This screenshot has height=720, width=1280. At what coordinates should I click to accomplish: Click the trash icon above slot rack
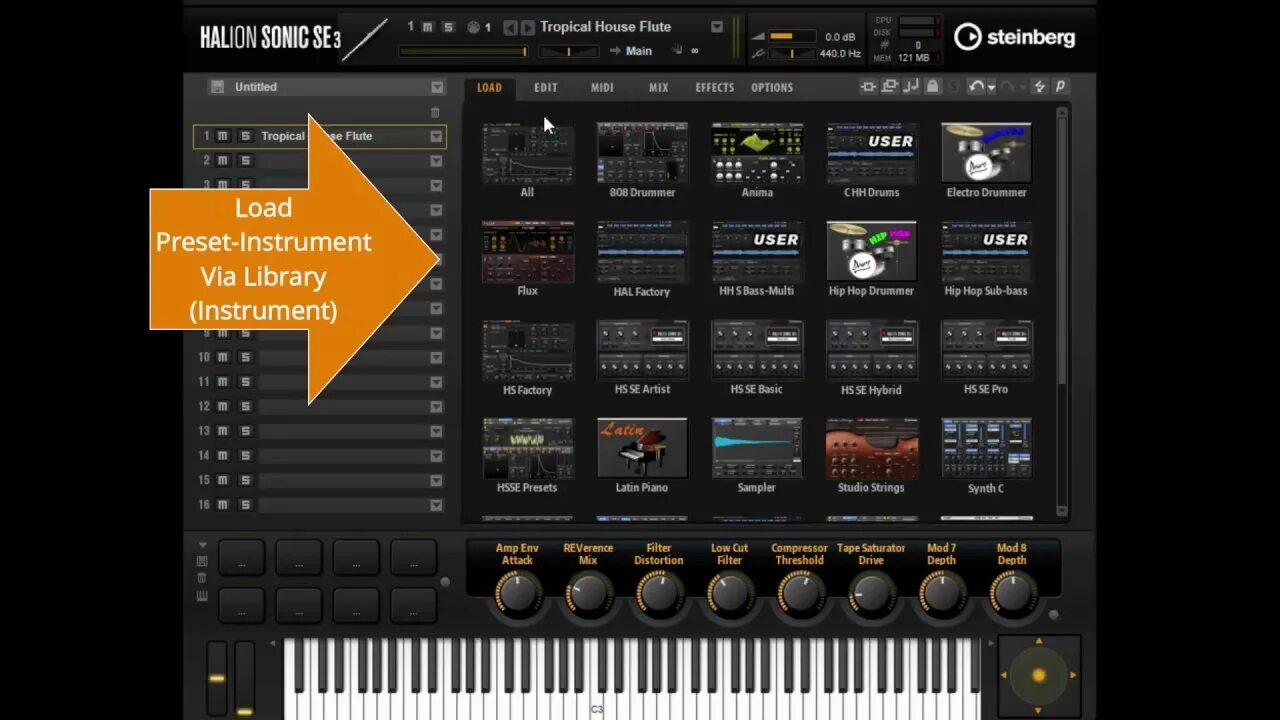point(435,113)
